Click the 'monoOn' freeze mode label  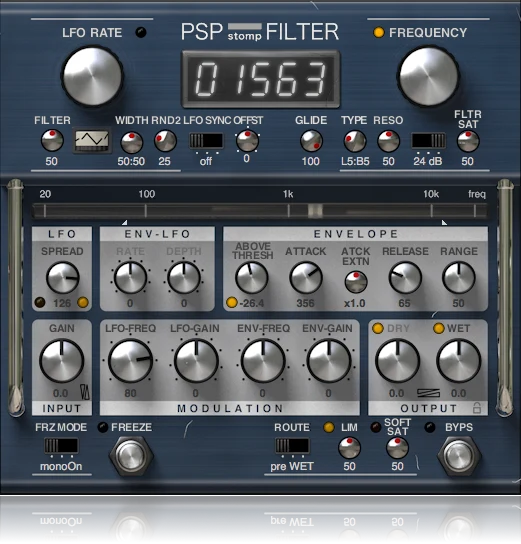tap(61, 466)
